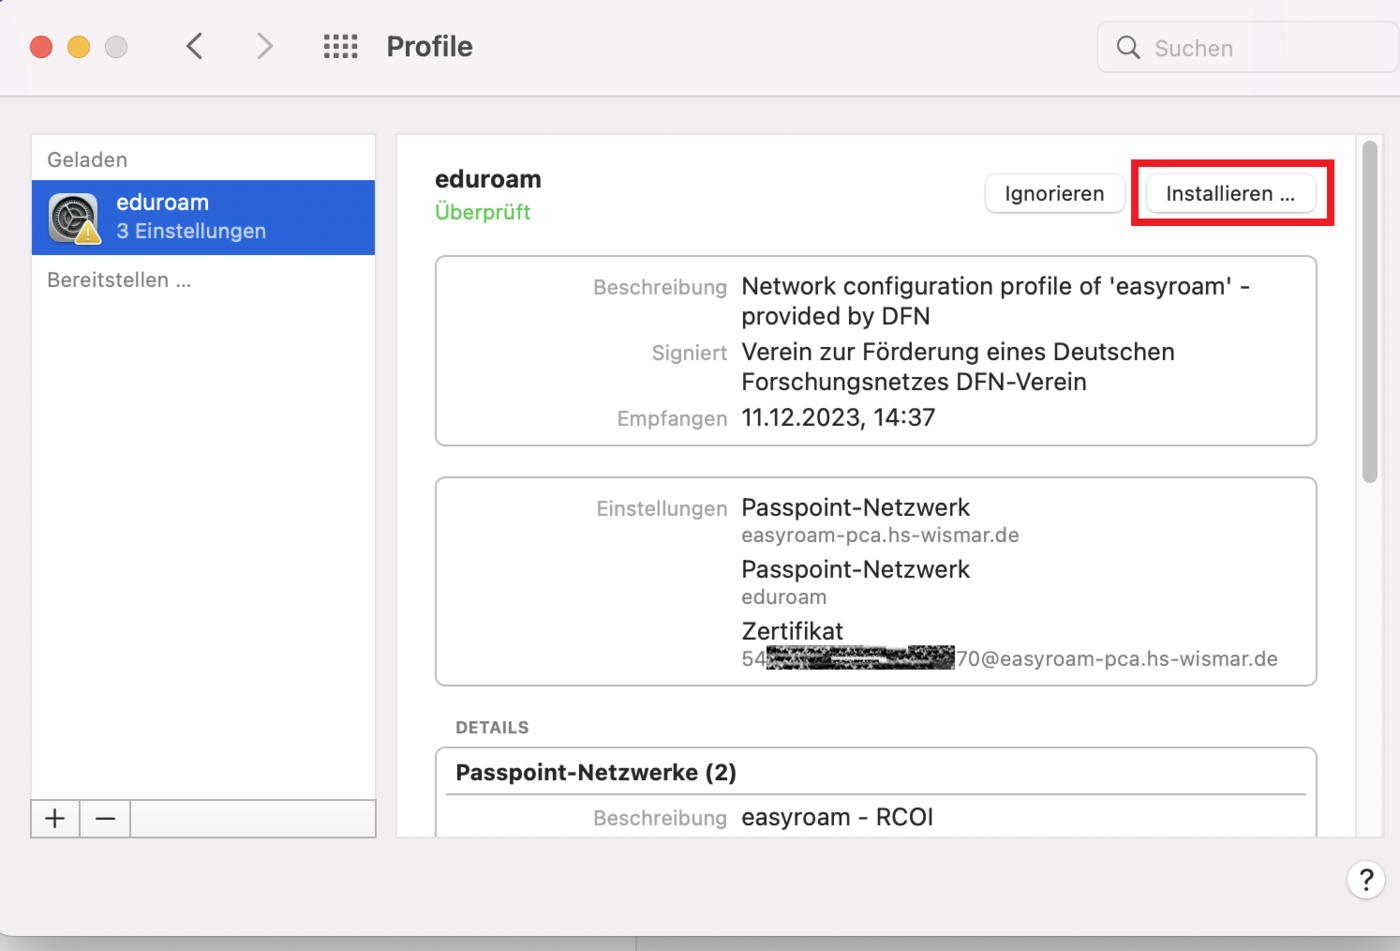Click Passpoint-Netzwerke (2) heading
The height and width of the screenshot is (951, 1400).
point(596,773)
